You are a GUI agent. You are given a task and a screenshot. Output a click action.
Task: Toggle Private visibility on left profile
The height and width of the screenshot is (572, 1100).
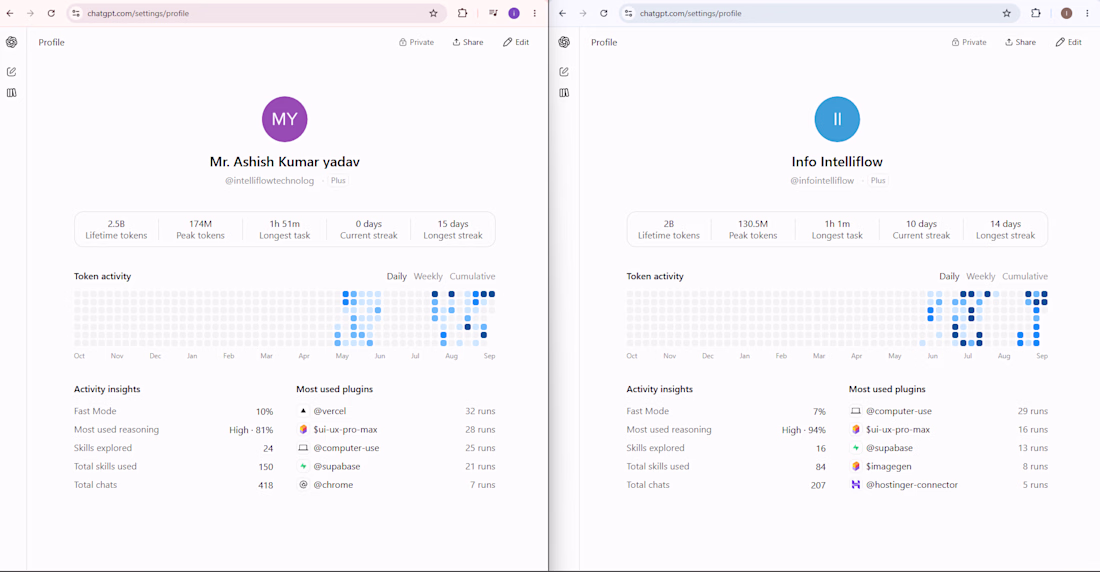click(417, 42)
